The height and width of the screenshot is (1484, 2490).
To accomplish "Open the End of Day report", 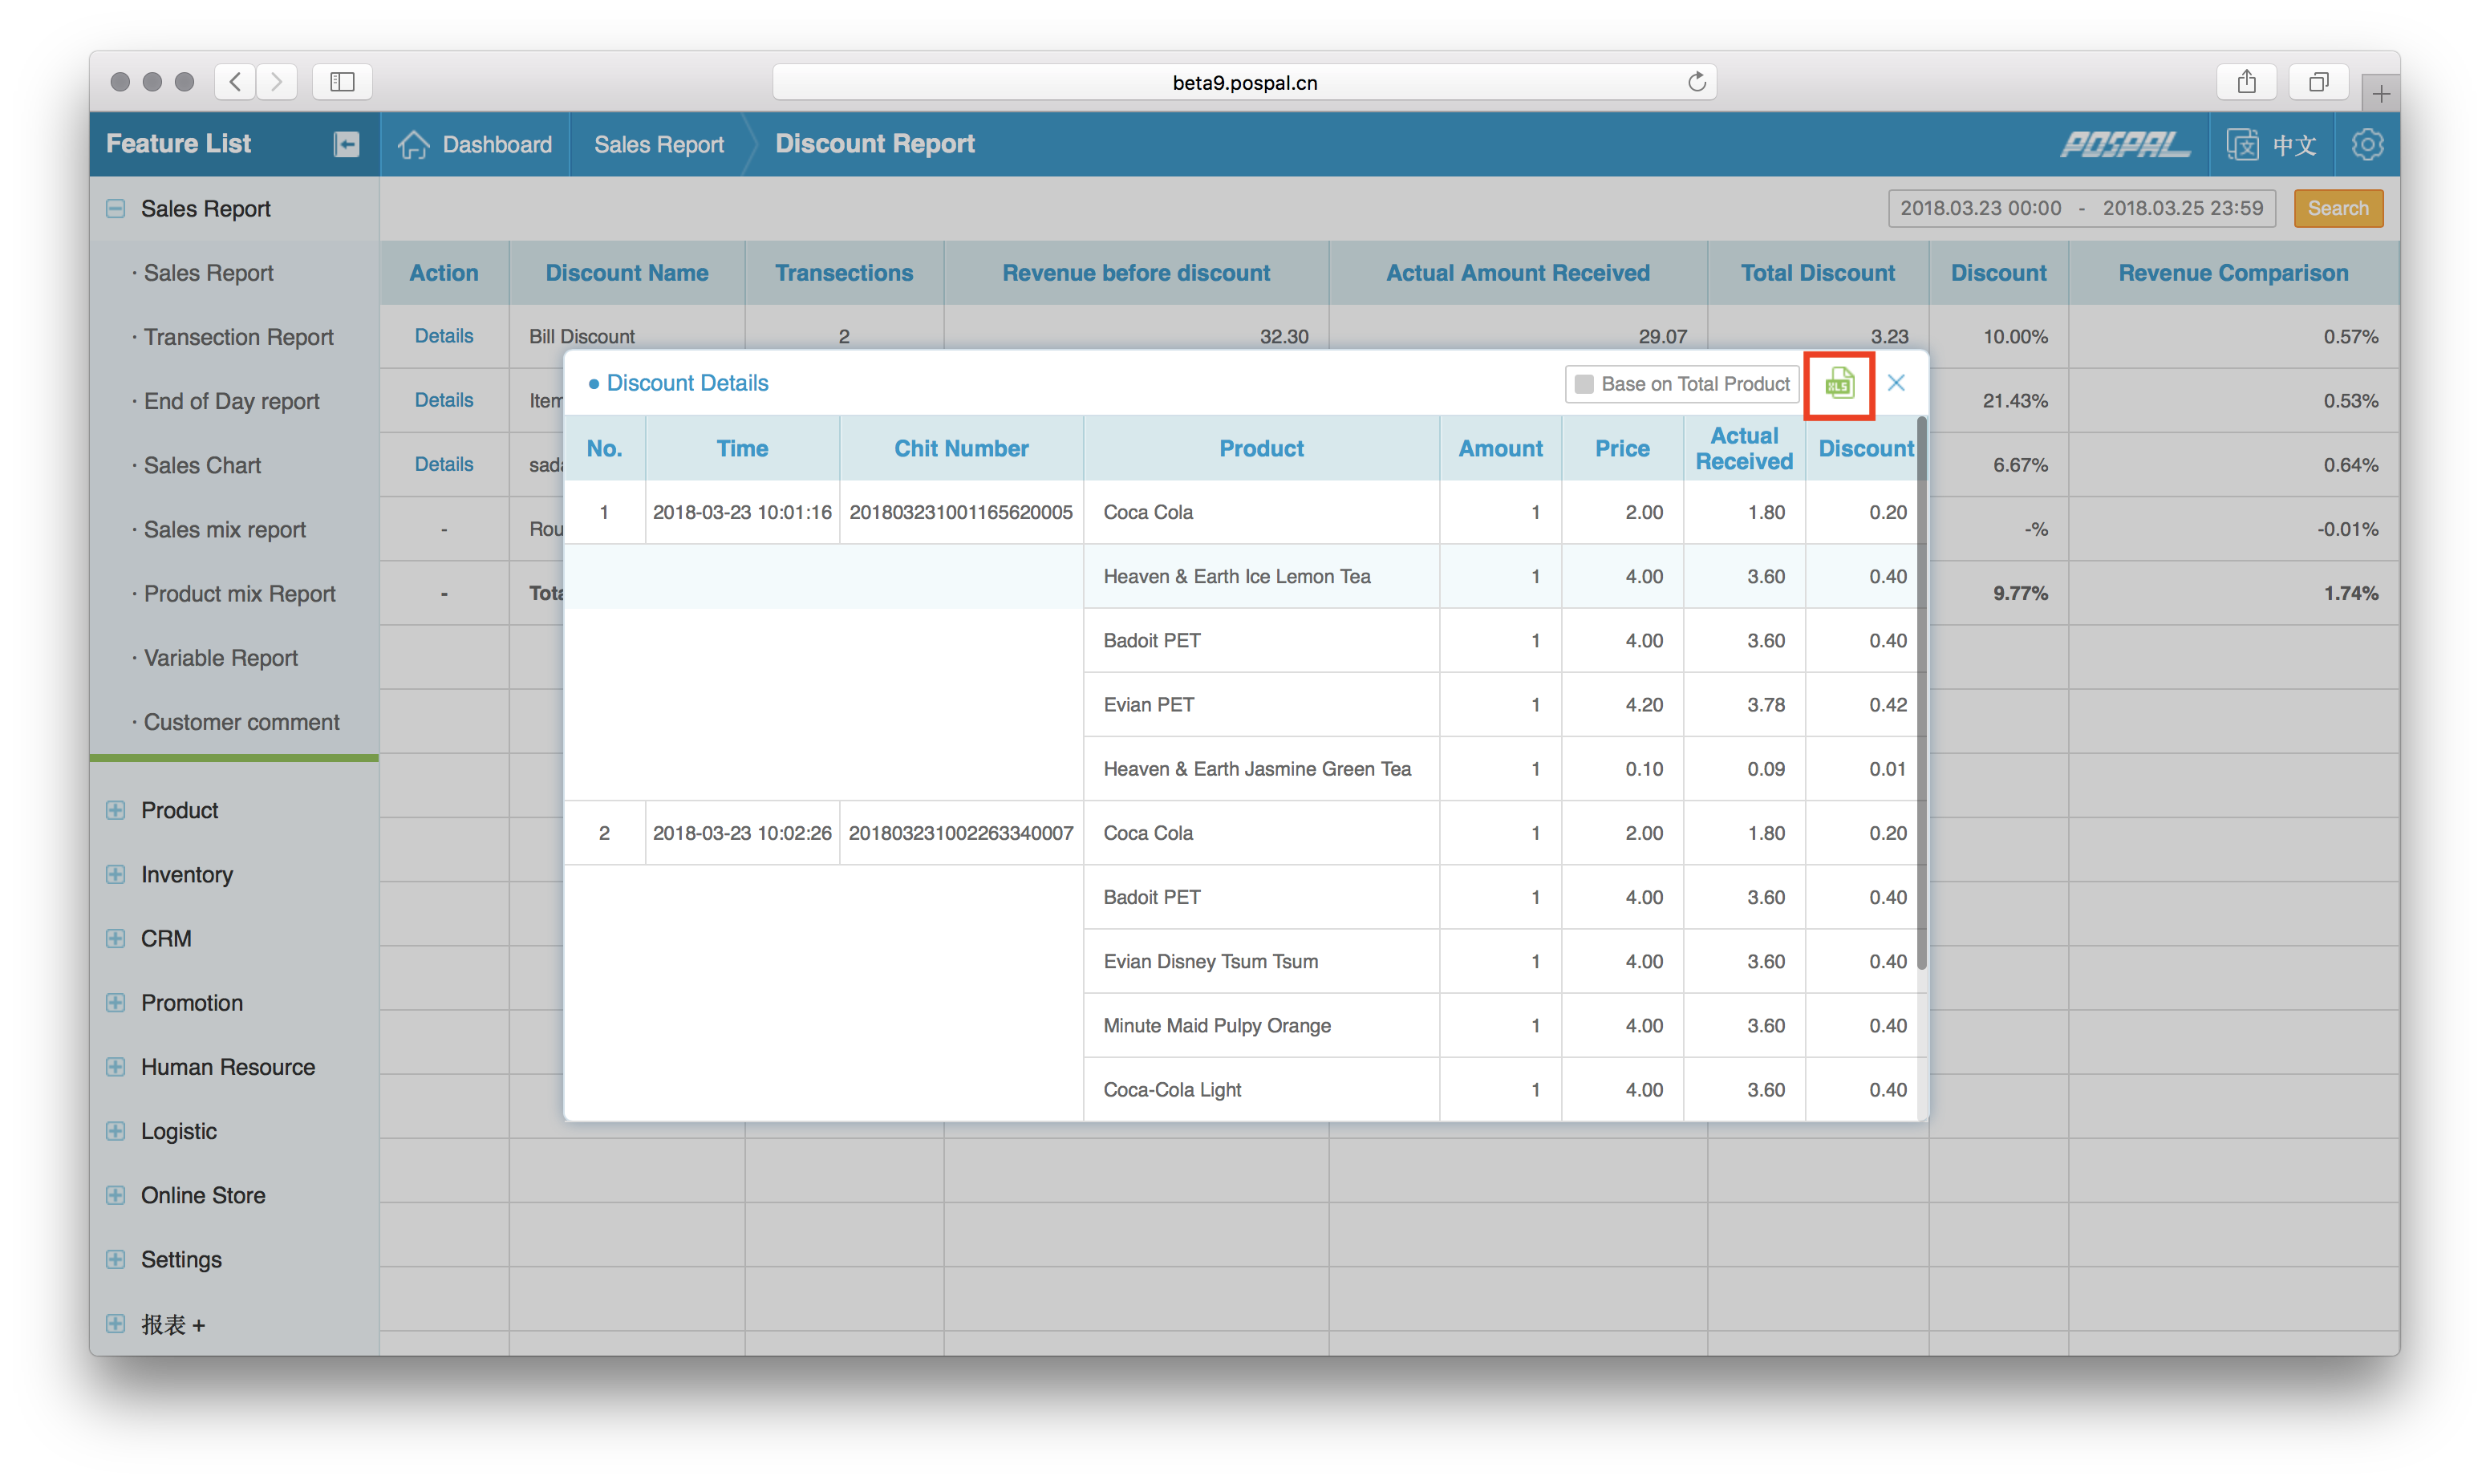I will click(231, 401).
